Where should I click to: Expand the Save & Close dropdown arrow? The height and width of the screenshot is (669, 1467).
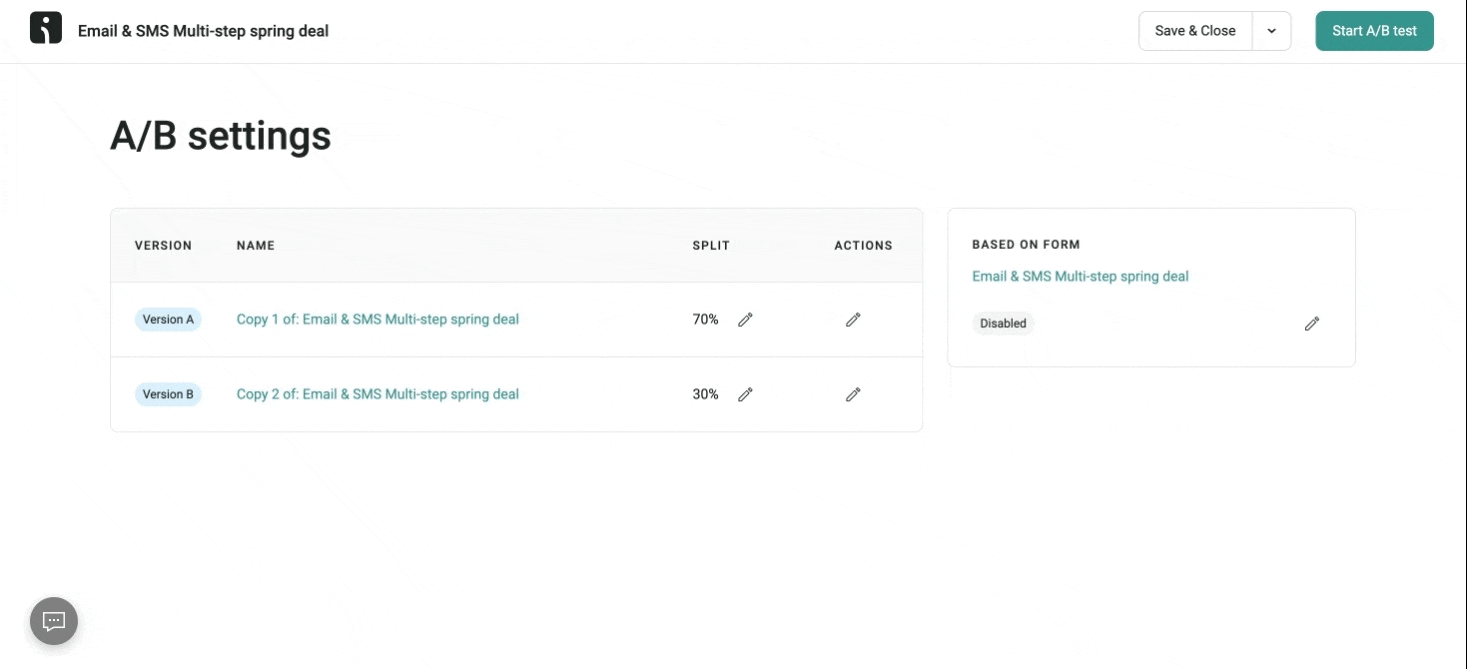tap(1272, 31)
